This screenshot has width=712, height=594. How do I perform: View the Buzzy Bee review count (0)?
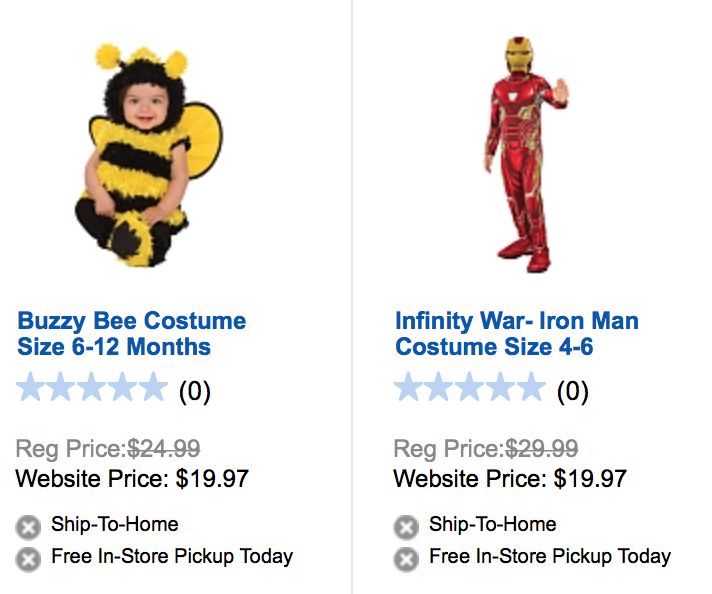click(x=194, y=390)
